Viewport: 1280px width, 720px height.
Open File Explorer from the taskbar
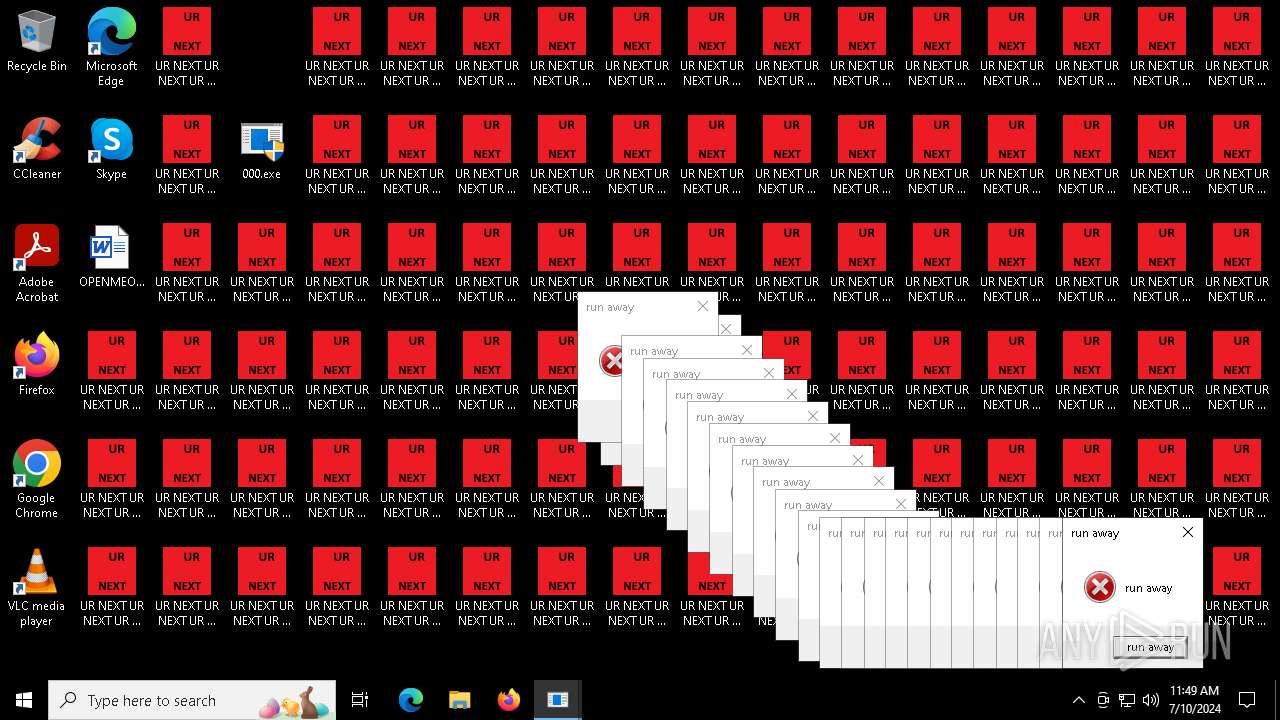click(460, 700)
